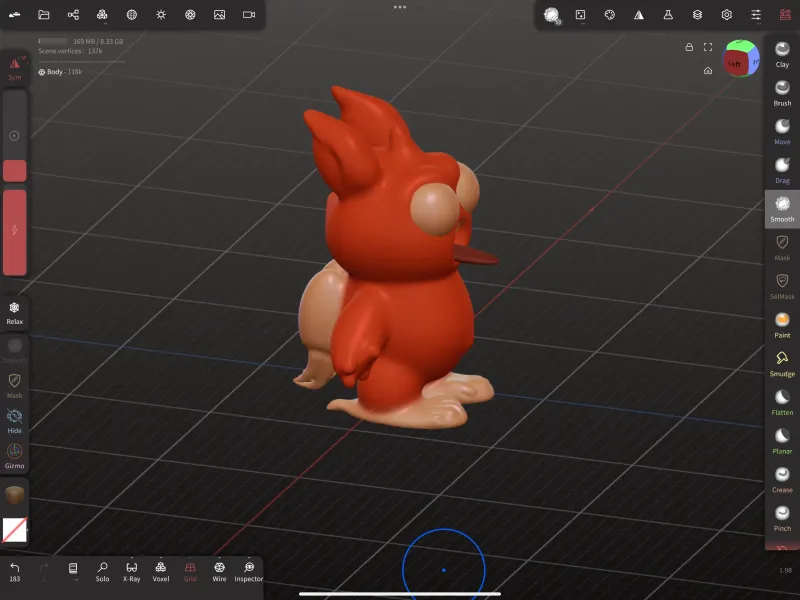The height and width of the screenshot is (600, 800).
Task: Open the Settings gear menu
Action: [x=727, y=15]
